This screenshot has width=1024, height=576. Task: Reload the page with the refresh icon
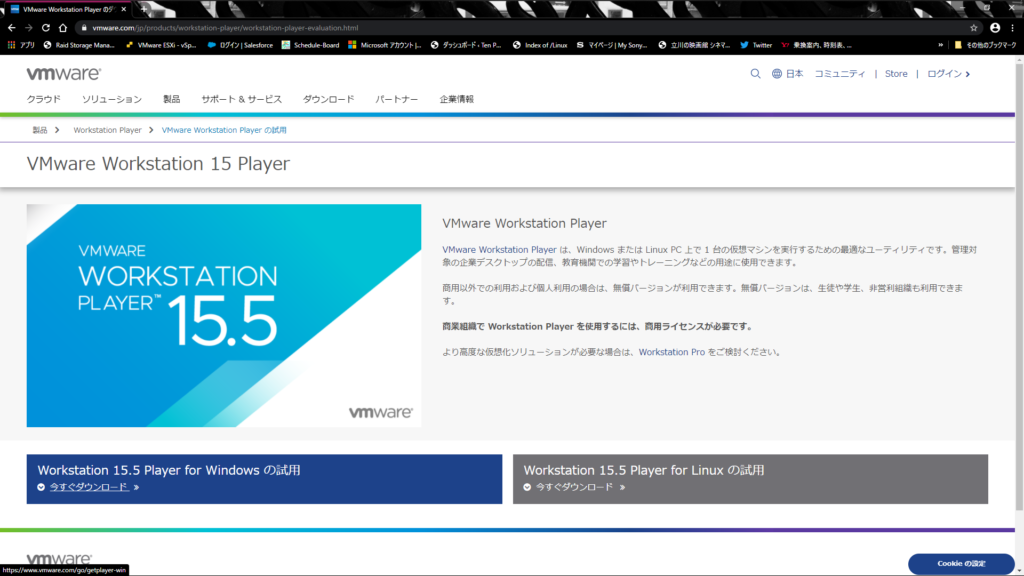tap(46, 28)
